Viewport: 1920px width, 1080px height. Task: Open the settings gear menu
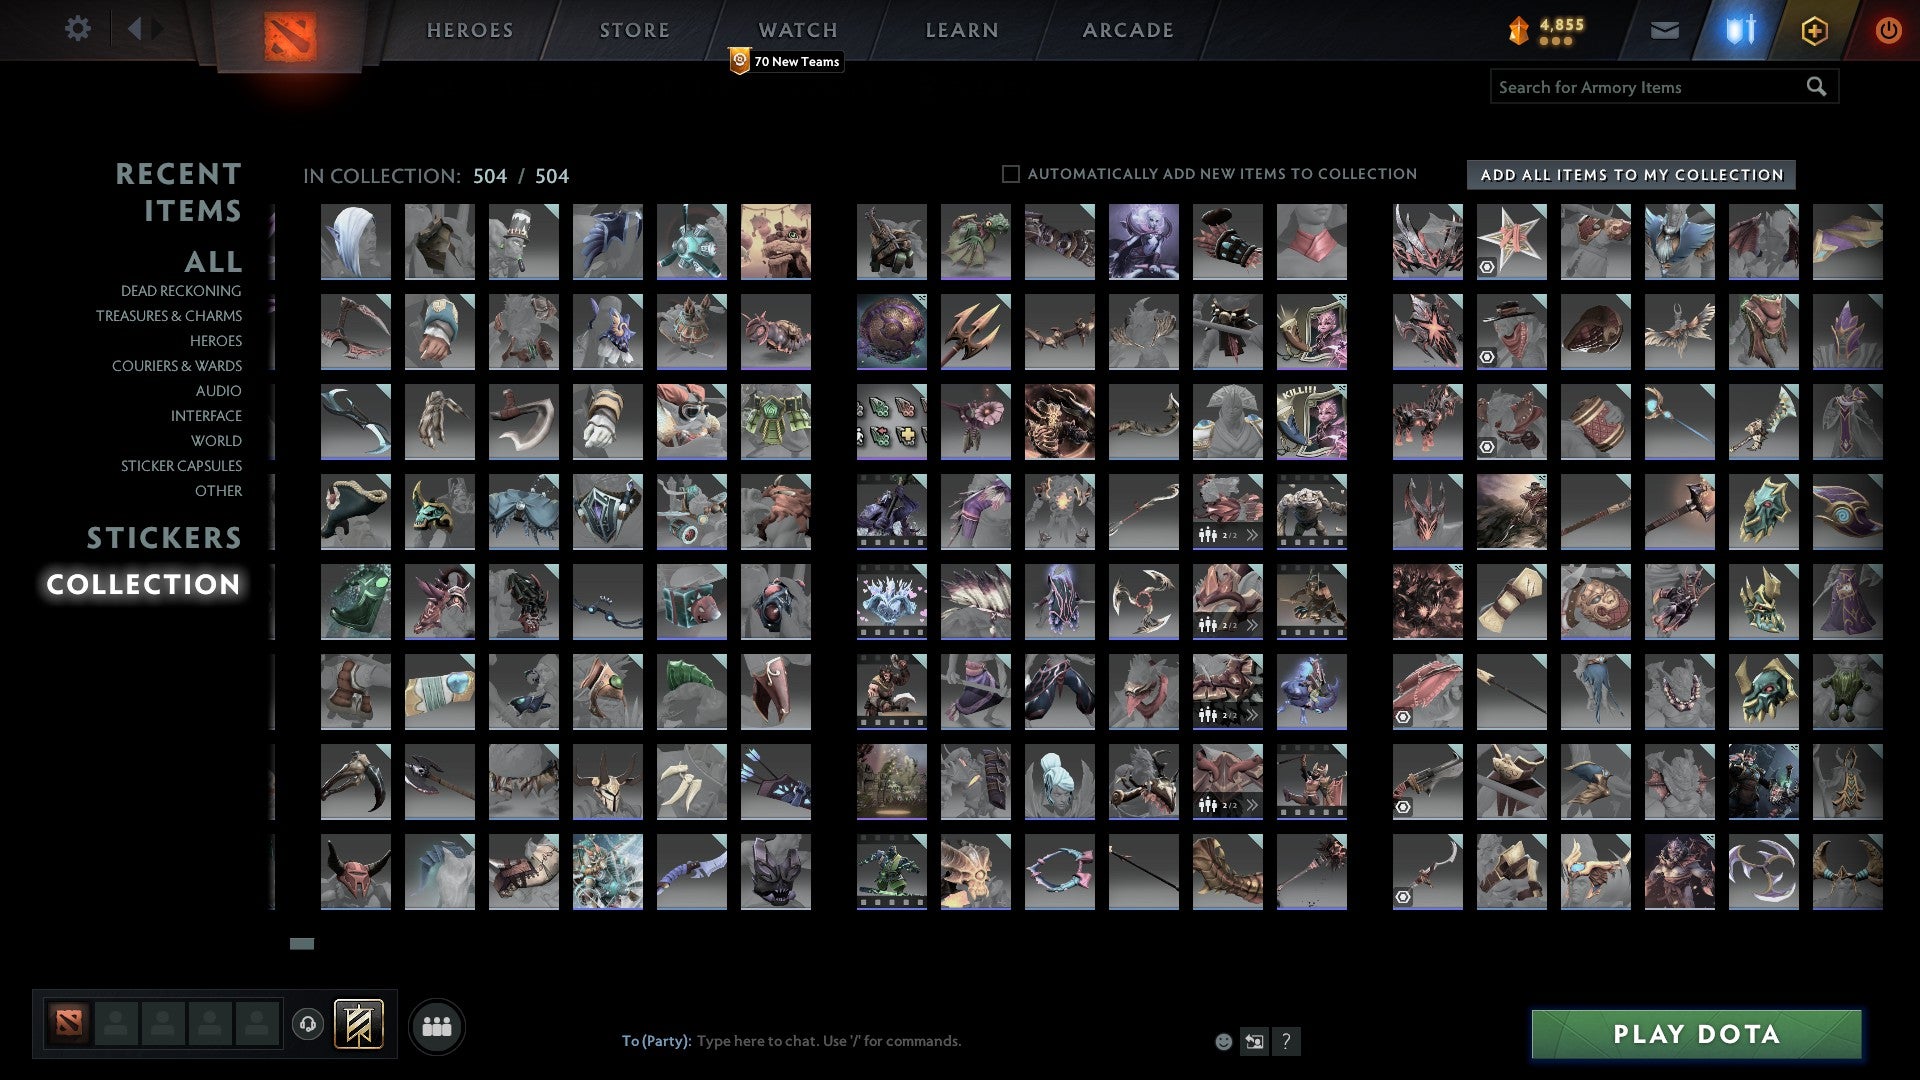[77, 29]
